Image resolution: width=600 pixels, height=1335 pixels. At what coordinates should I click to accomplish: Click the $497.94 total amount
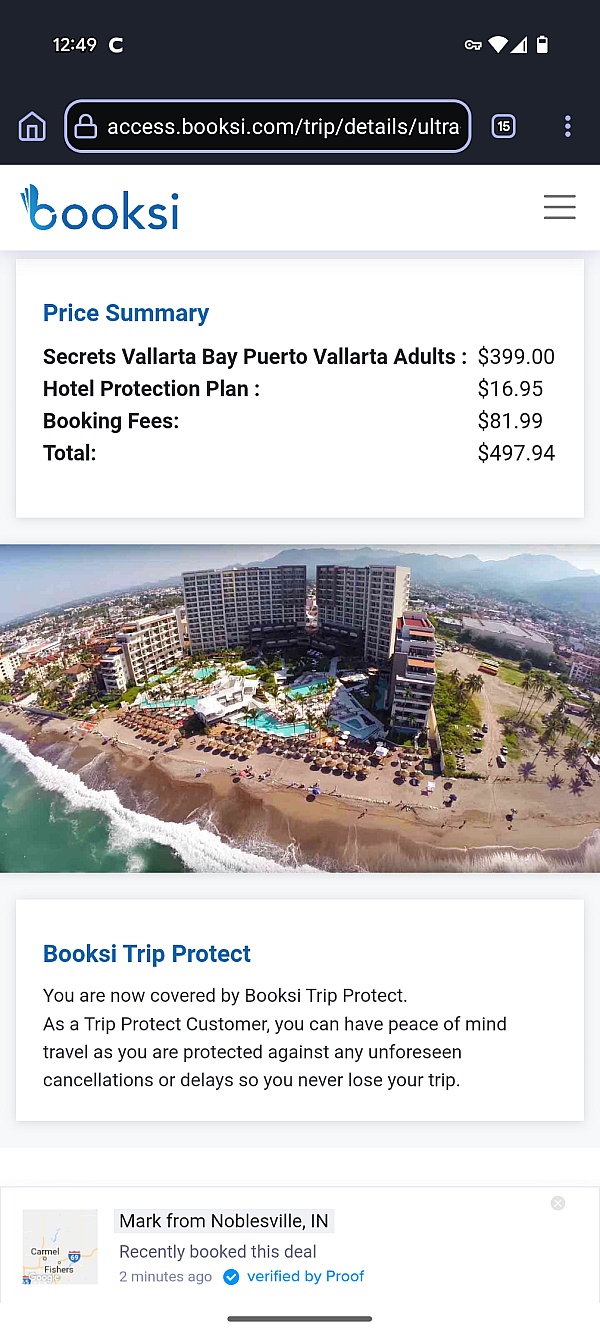[x=516, y=453]
